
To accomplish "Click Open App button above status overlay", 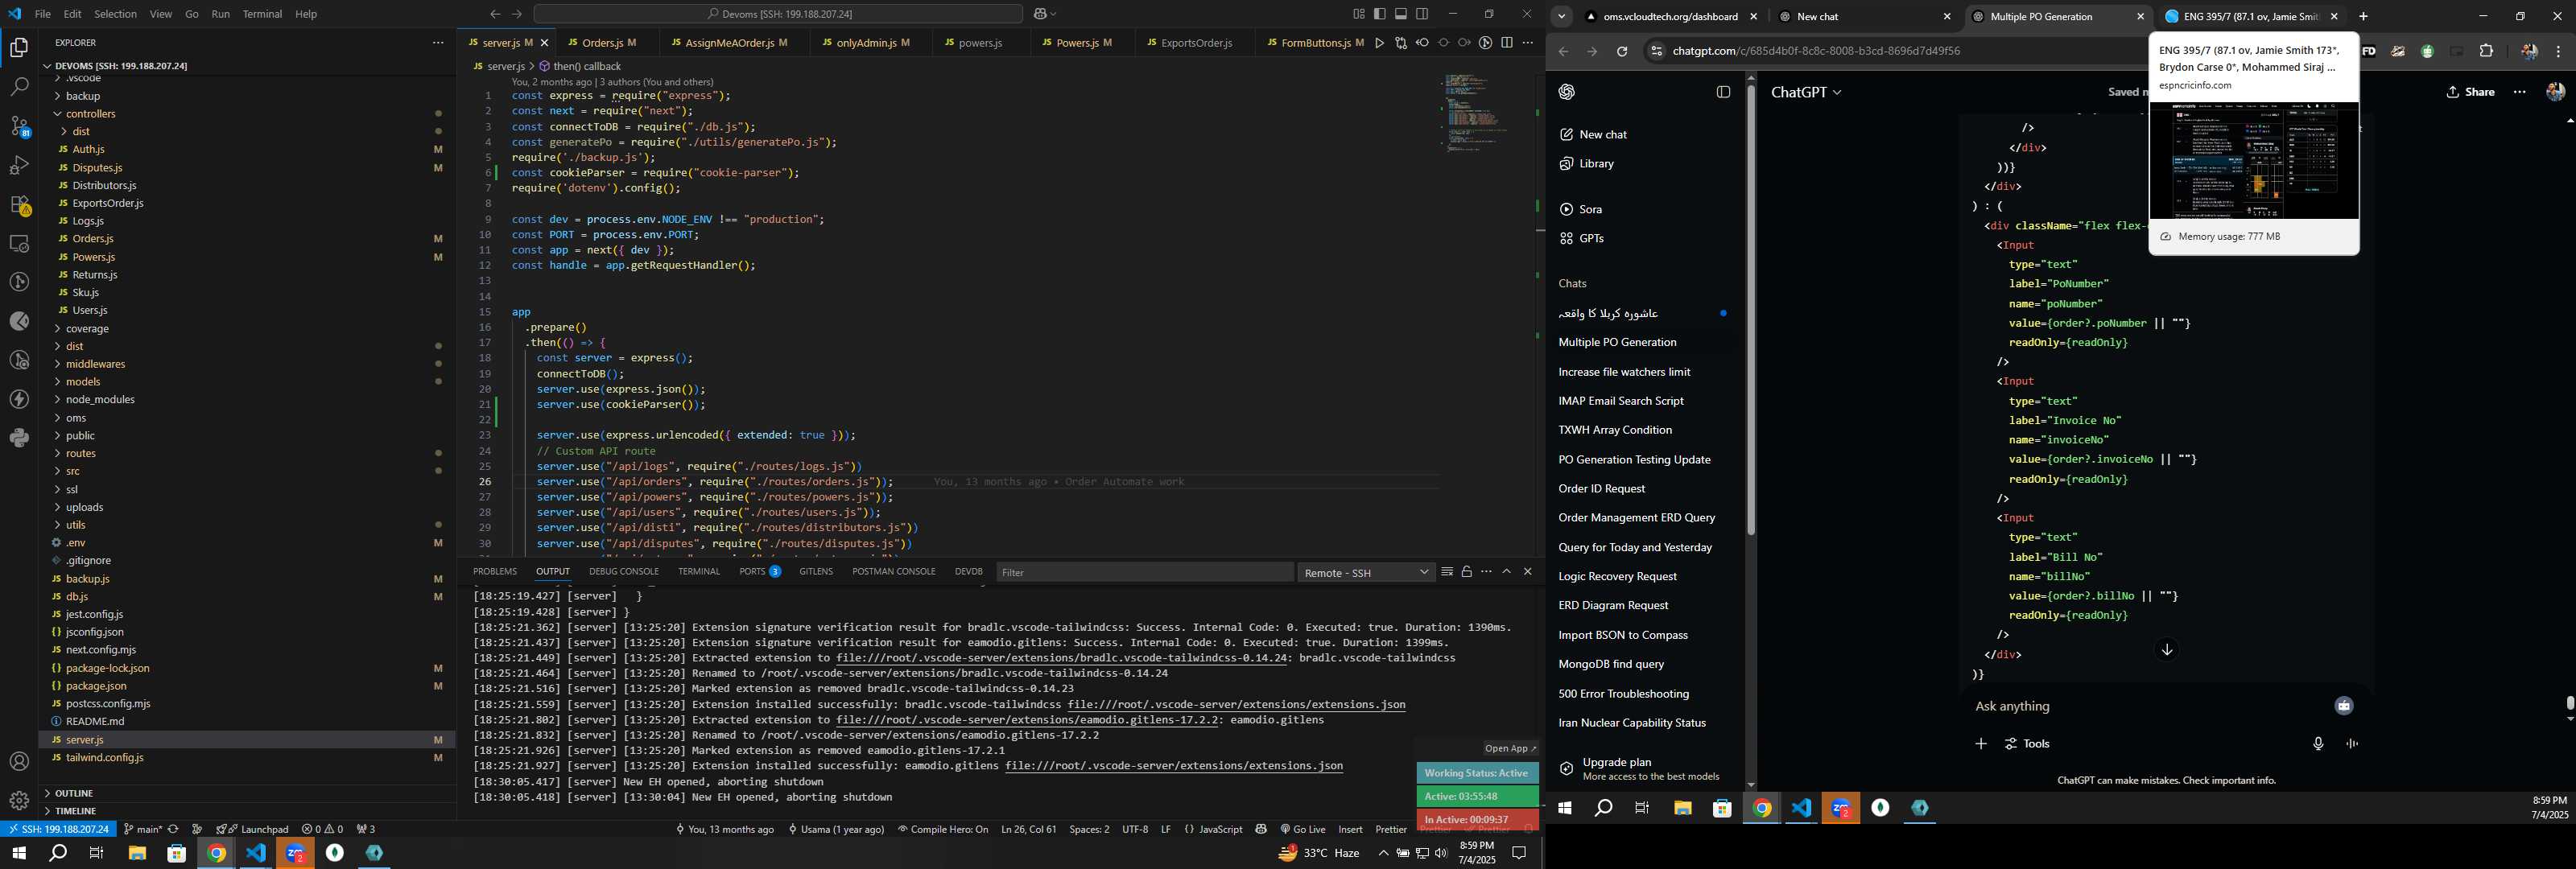I will click(1509, 749).
